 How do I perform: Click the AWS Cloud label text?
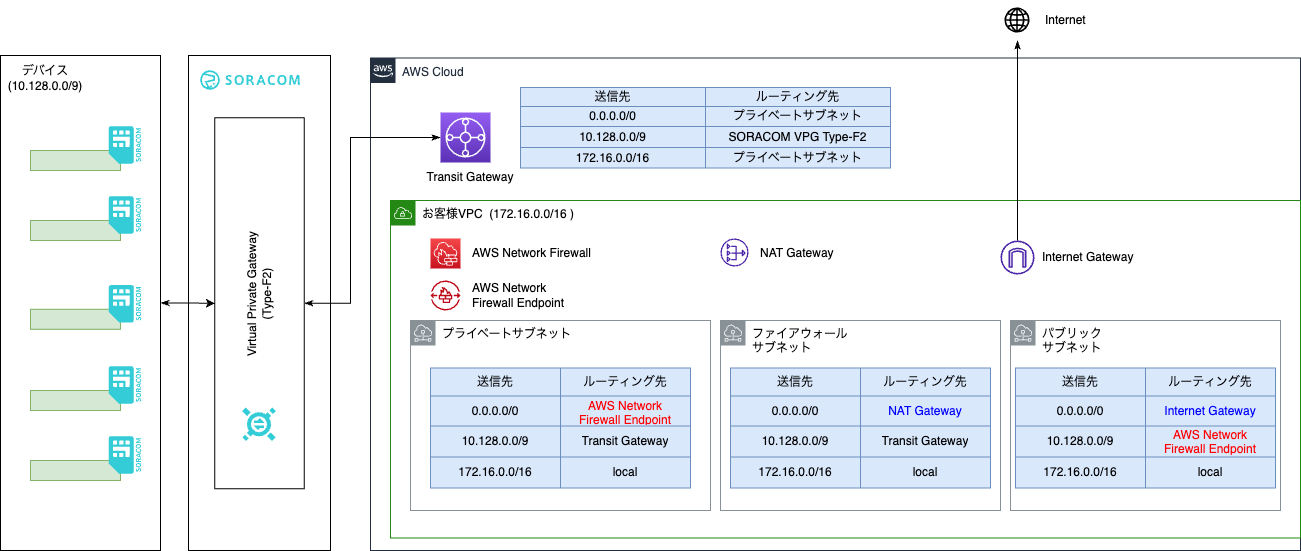433,72
